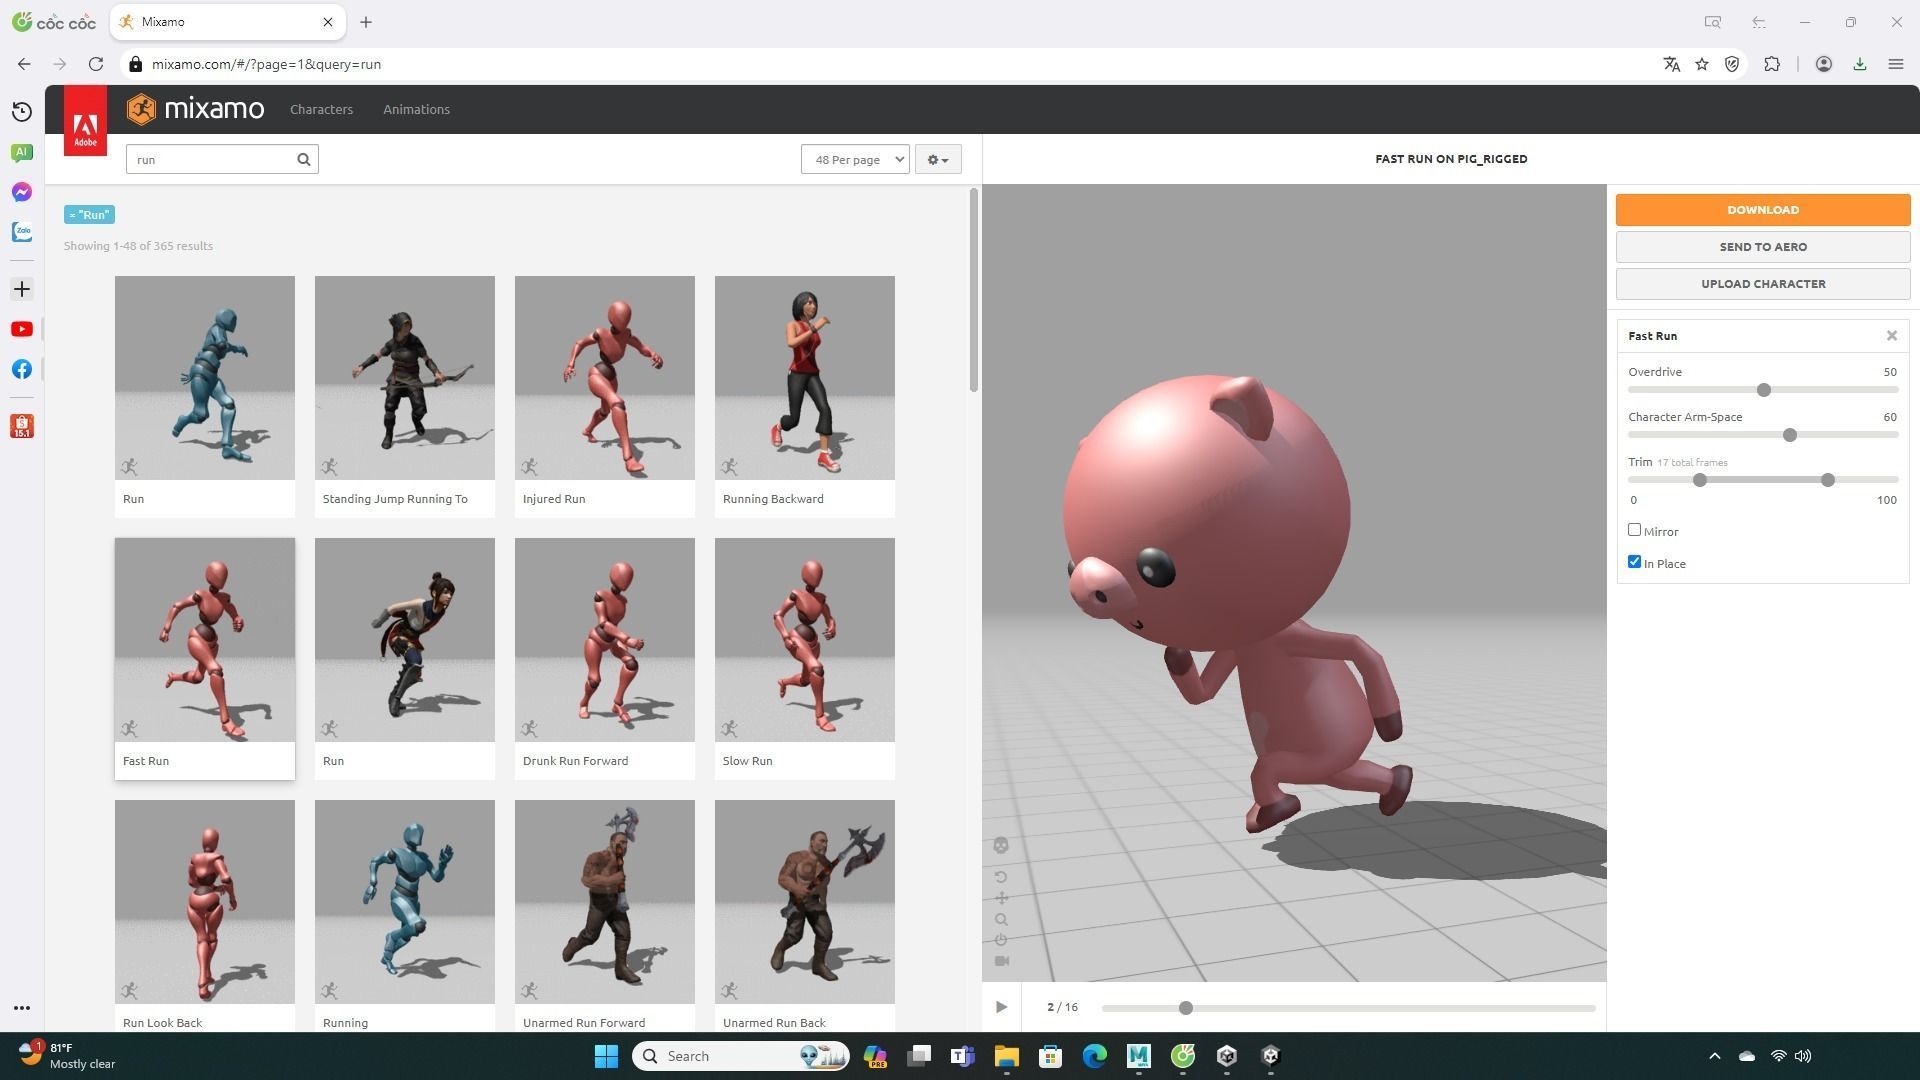Select the Run Look Back thumbnail
The width and height of the screenshot is (1920, 1080).
tap(205, 902)
